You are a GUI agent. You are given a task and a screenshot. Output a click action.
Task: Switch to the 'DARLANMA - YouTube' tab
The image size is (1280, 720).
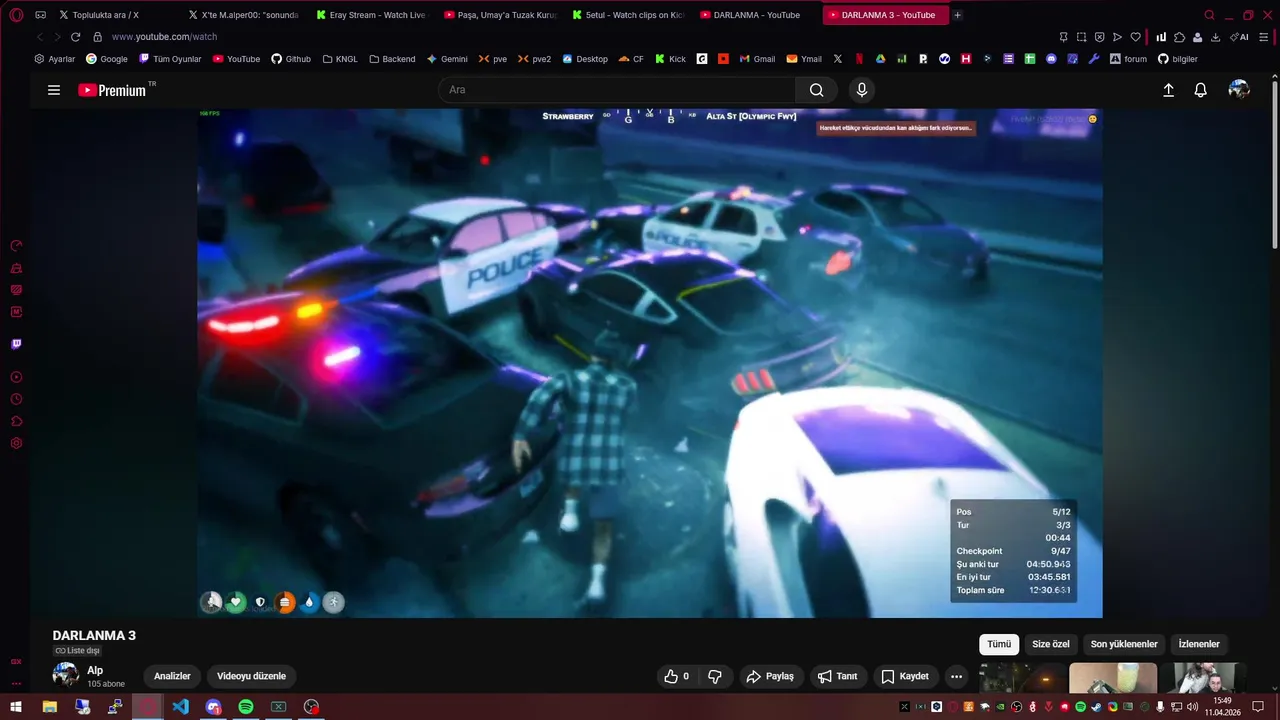[x=755, y=15]
